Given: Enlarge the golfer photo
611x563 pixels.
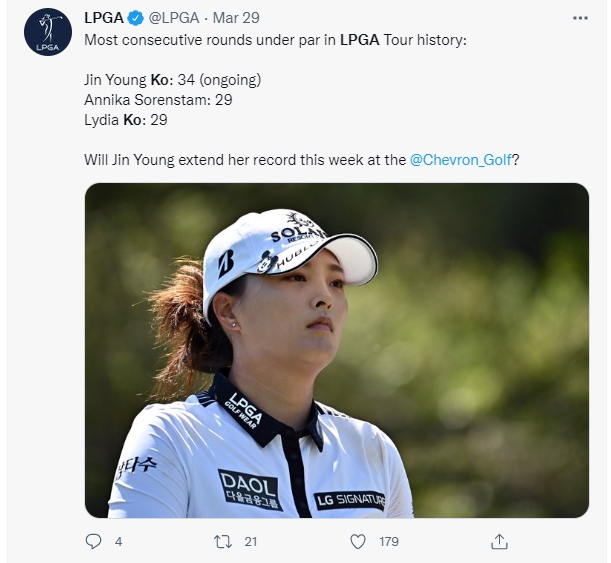Looking at the screenshot, I should pos(337,350).
